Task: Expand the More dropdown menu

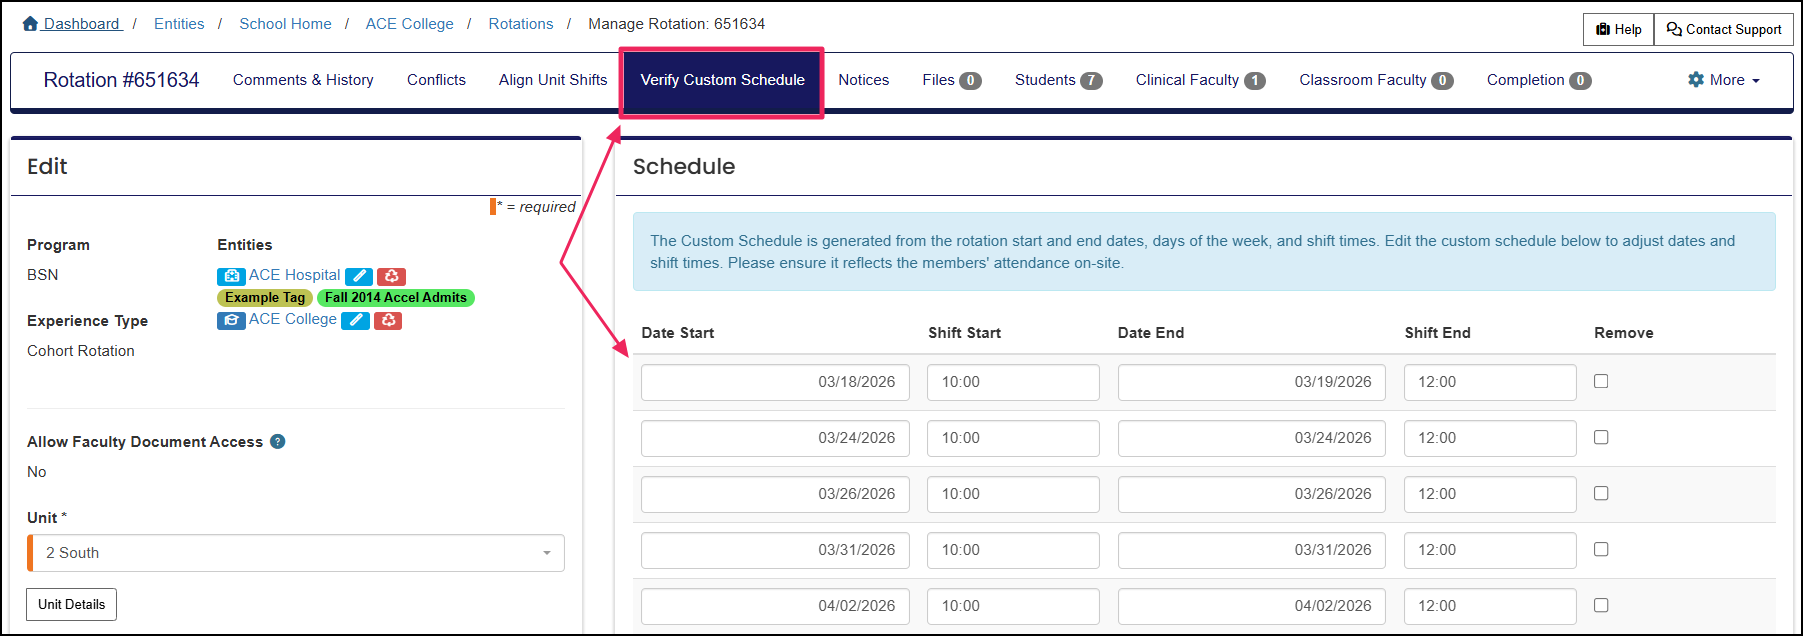Action: (1724, 80)
